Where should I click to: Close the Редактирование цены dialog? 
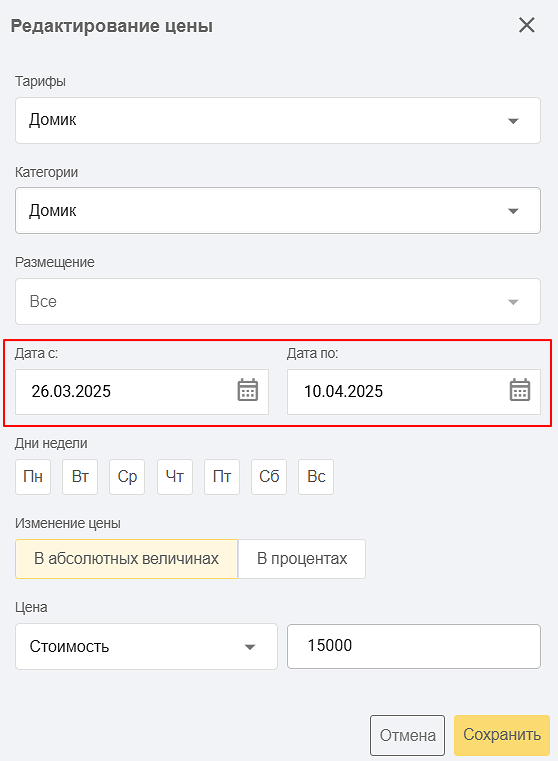tap(526, 25)
